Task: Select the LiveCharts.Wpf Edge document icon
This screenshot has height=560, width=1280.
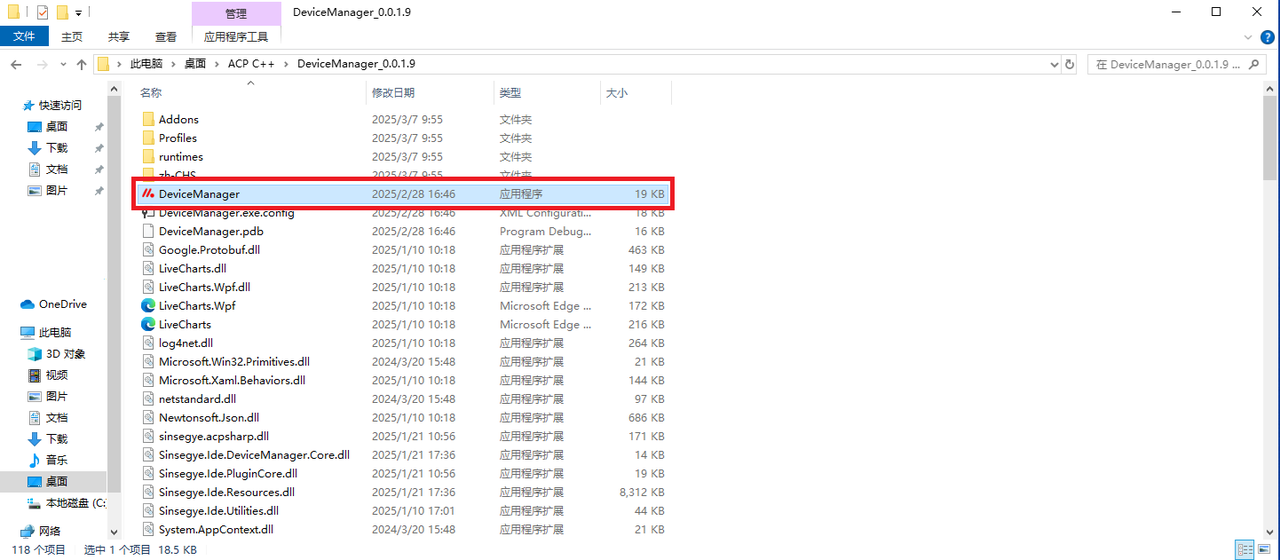Action: pyautogui.click(x=148, y=306)
